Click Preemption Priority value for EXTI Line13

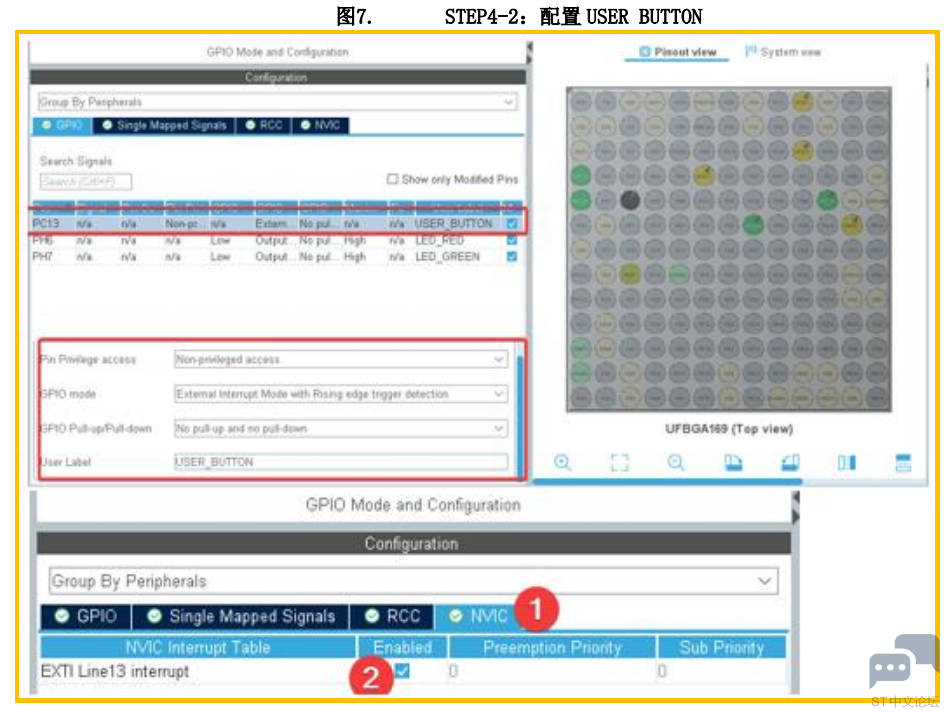[453, 671]
